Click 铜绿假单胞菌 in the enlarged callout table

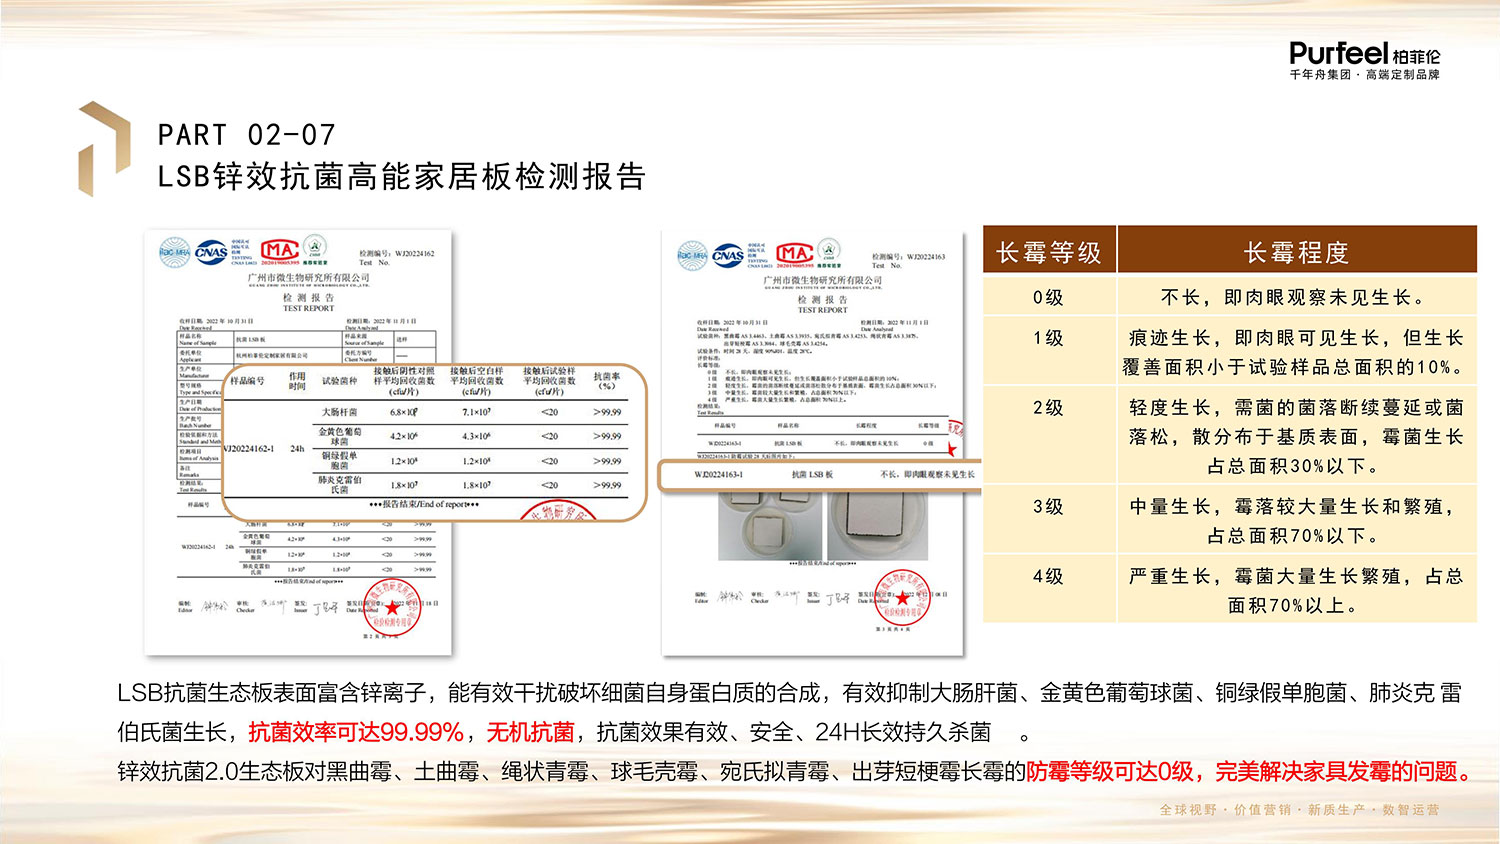pyautogui.click(x=339, y=461)
